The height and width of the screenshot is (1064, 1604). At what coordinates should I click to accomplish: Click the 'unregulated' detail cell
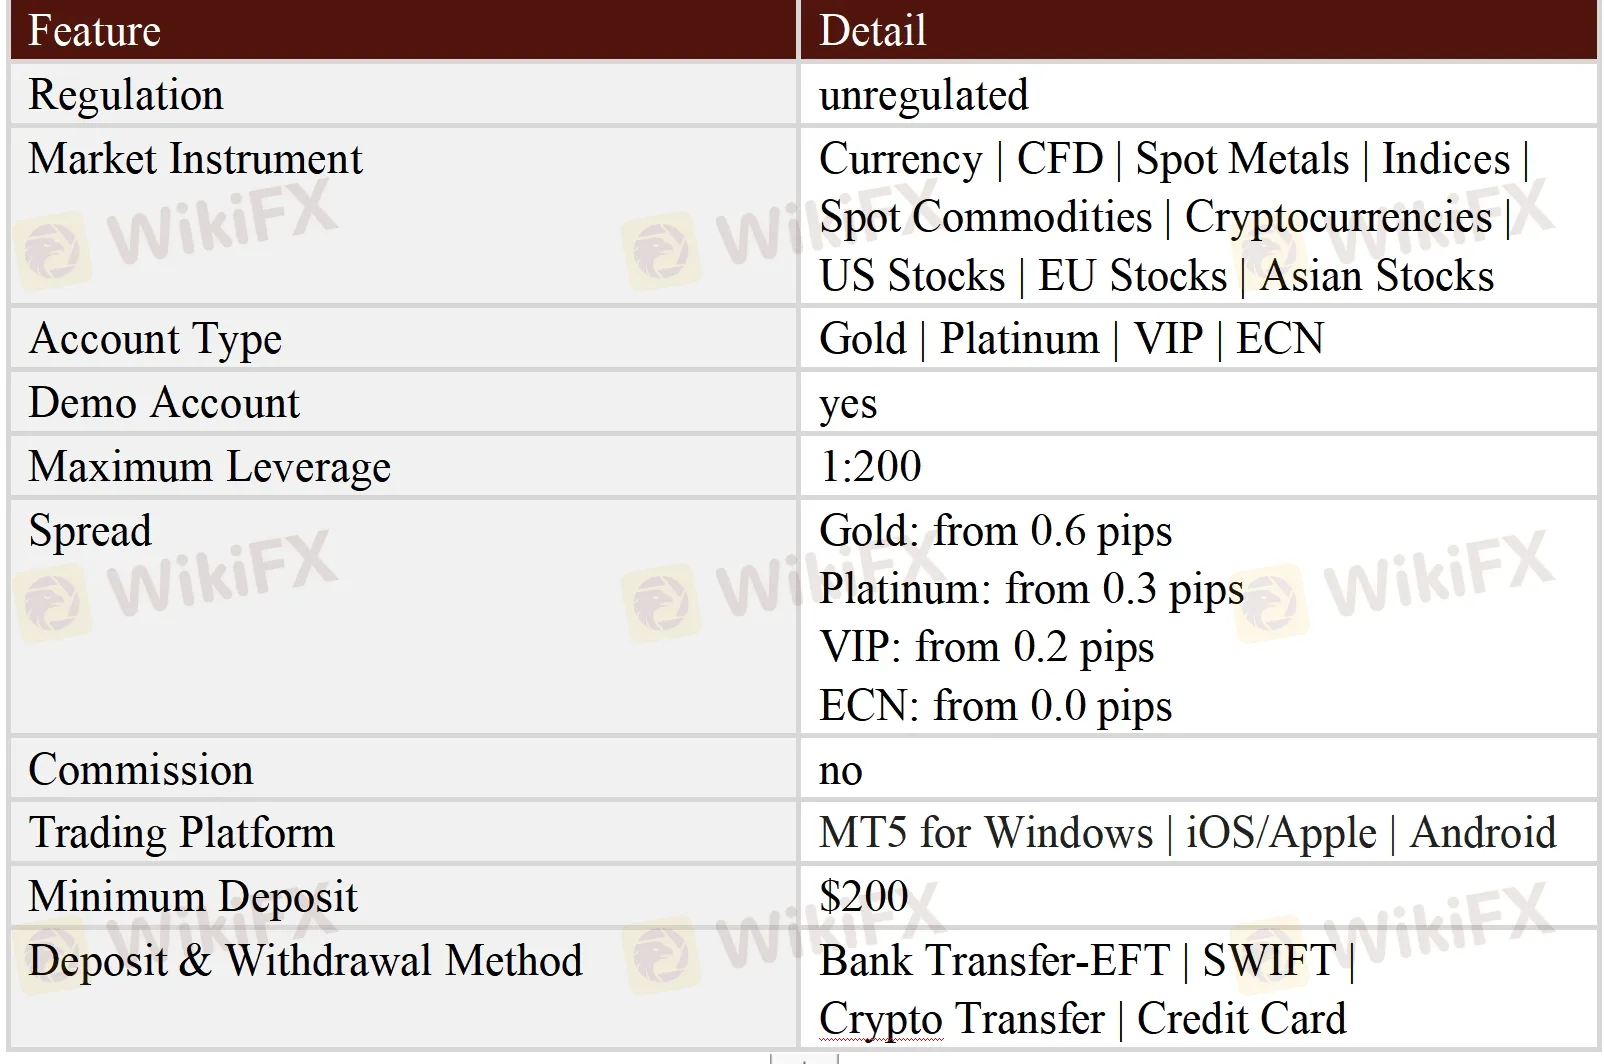pyautogui.click(x=923, y=95)
